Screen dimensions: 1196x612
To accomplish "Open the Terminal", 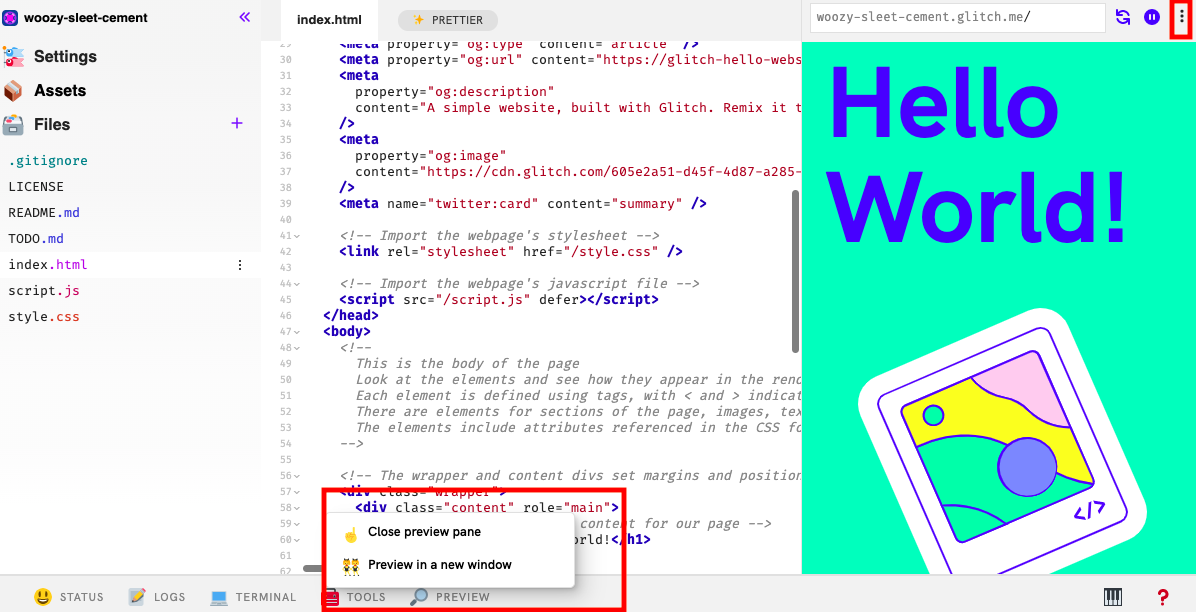I will (x=253, y=597).
